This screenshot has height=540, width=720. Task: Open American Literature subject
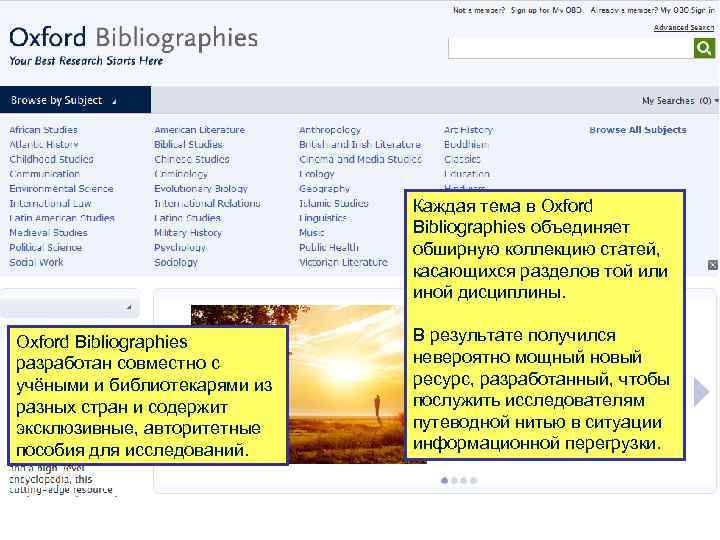pyautogui.click(x=199, y=130)
